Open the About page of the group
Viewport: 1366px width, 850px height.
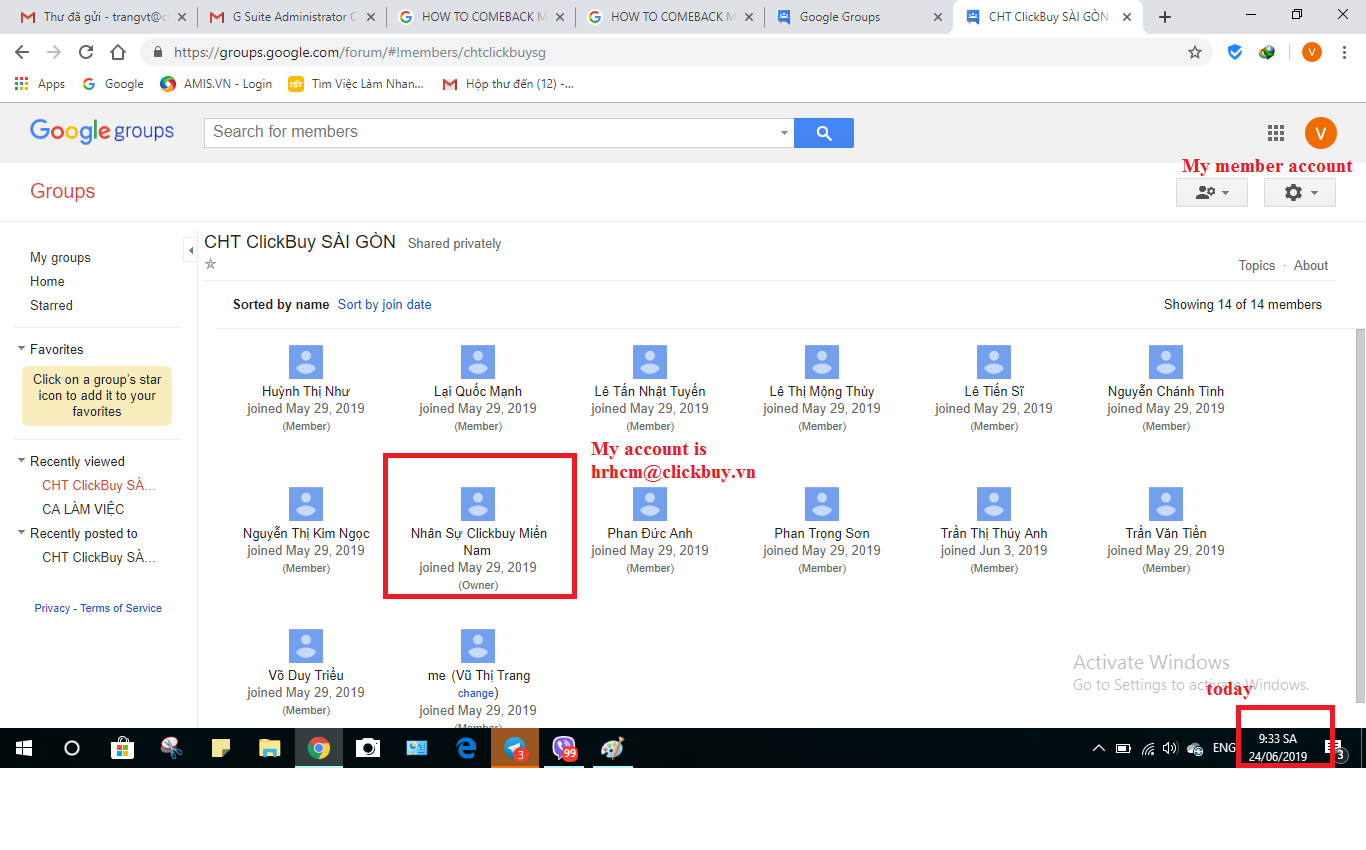click(x=1311, y=265)
